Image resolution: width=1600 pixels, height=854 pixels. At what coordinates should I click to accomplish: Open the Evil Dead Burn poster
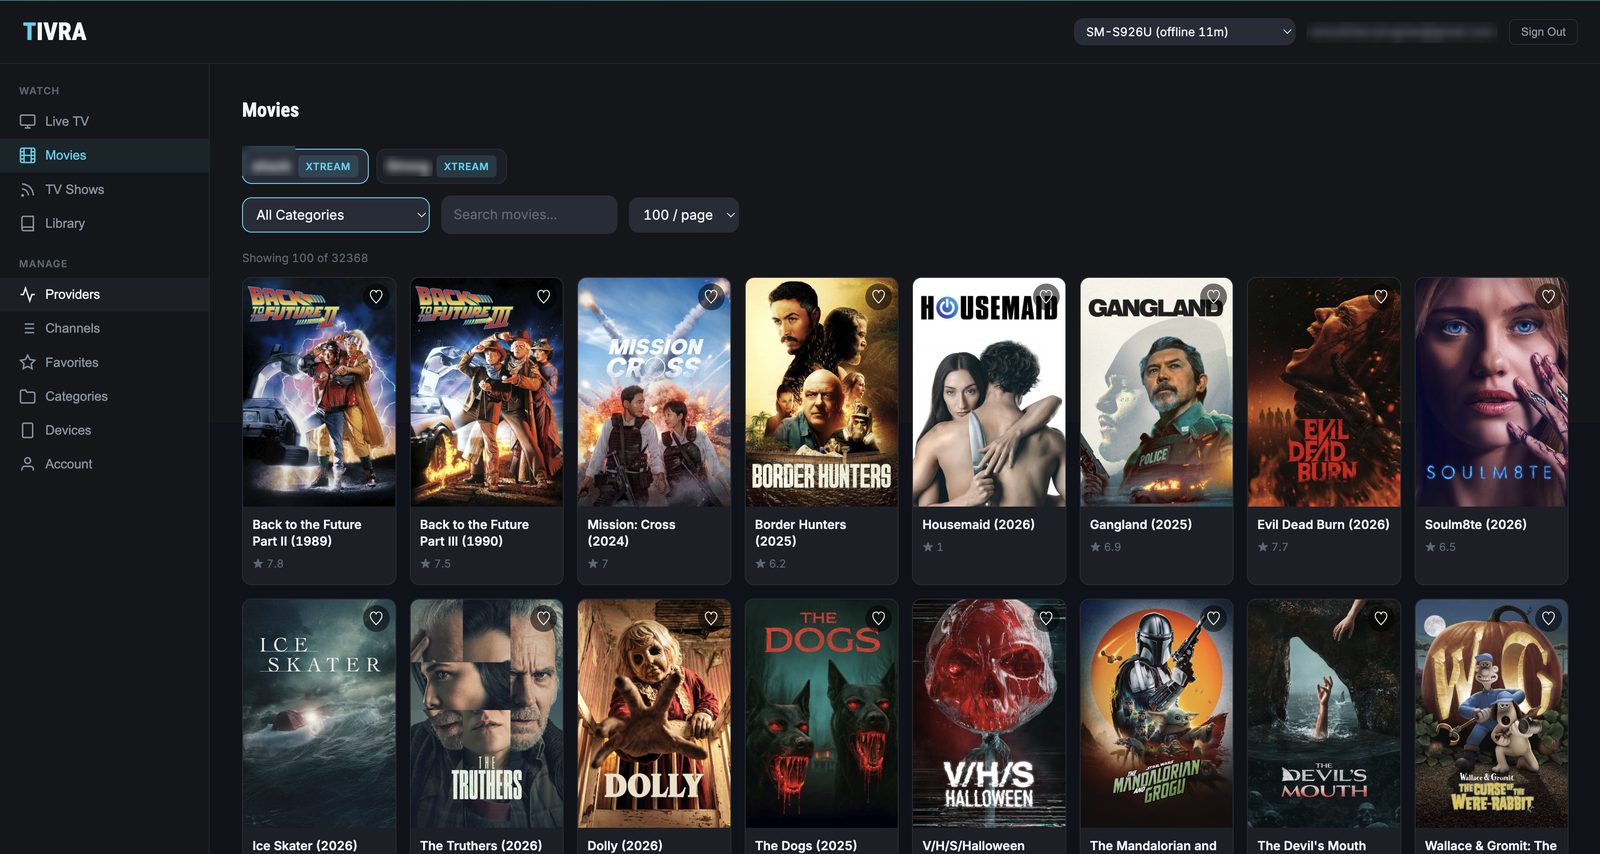click(x=1324, y=392)
